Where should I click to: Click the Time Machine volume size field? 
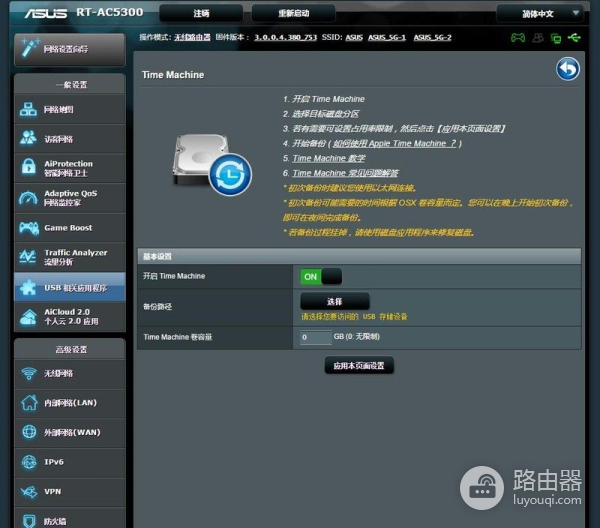pos(316,337)
